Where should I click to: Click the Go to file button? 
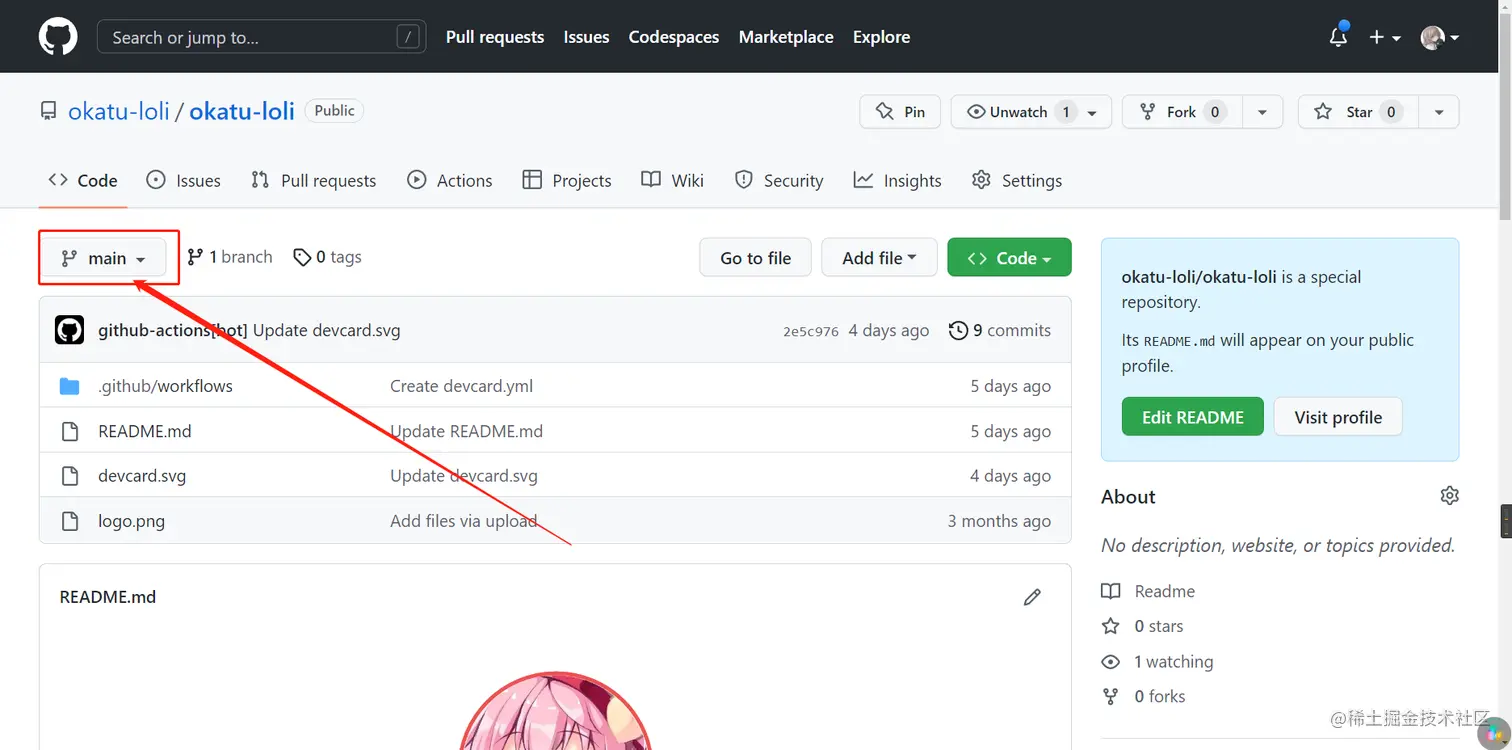pyautogui.click(x=756, y=257)
